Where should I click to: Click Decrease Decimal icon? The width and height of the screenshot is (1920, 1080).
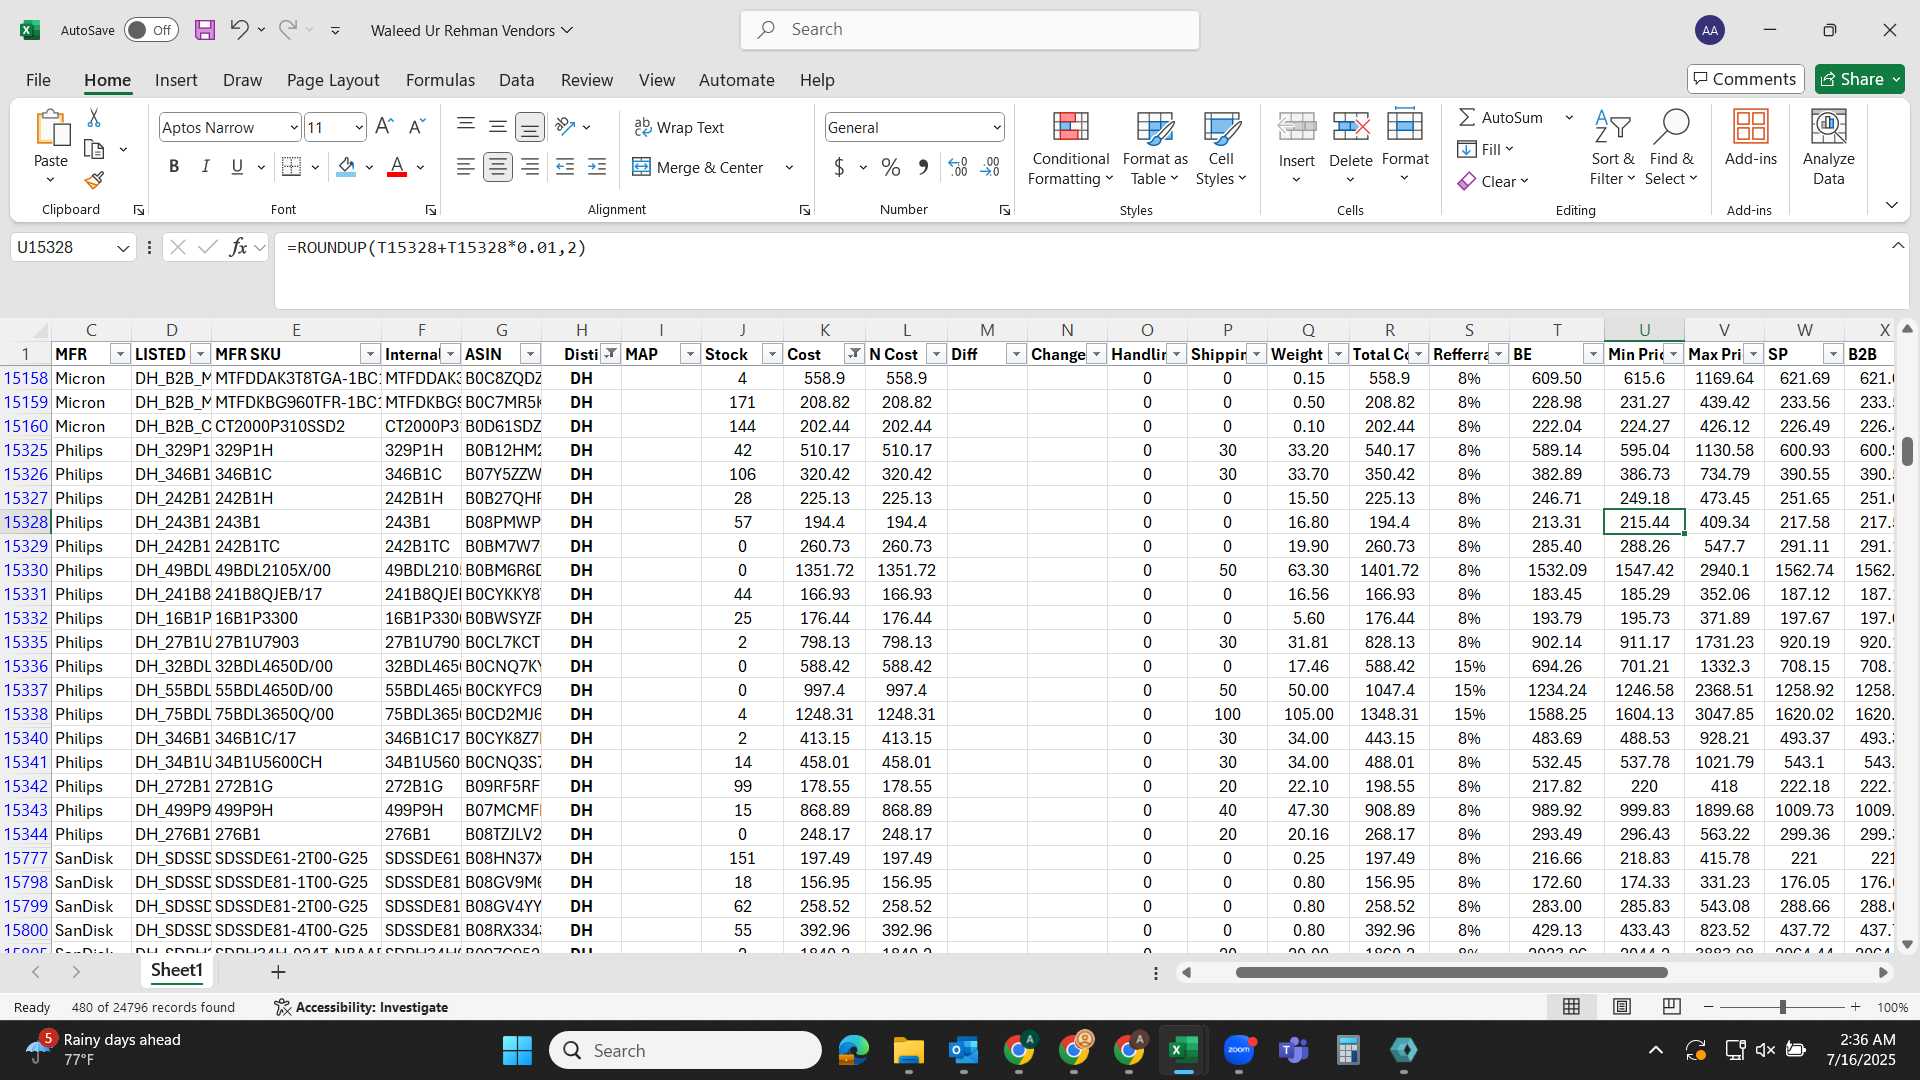point(990,167)
